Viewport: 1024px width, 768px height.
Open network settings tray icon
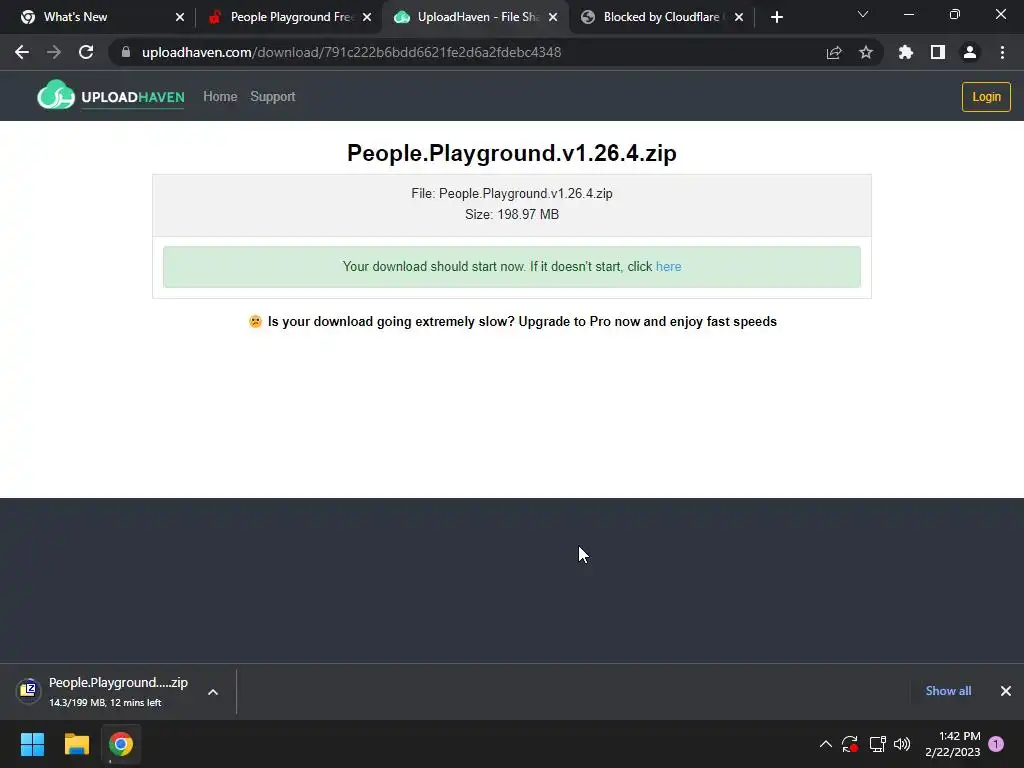(877, 744)
